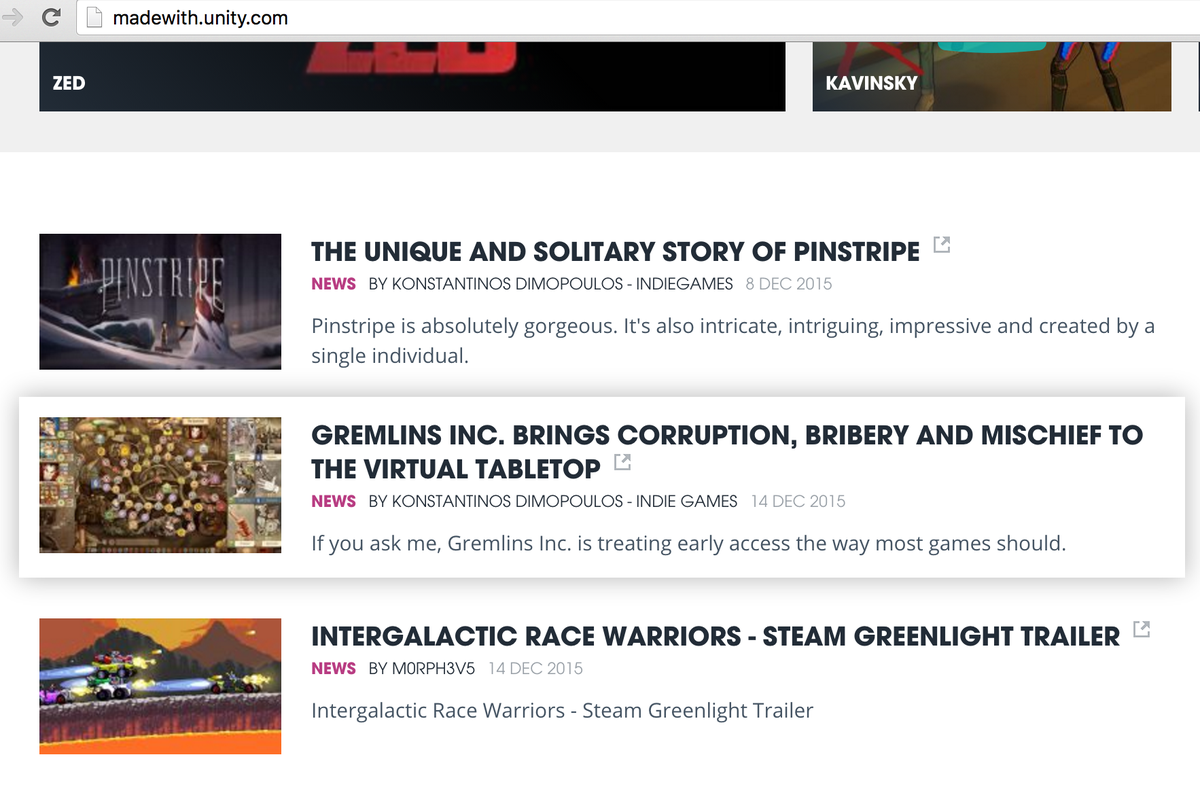1200x791 pixels.
Task: Click the browser reload icon
Action: point(51,17)
